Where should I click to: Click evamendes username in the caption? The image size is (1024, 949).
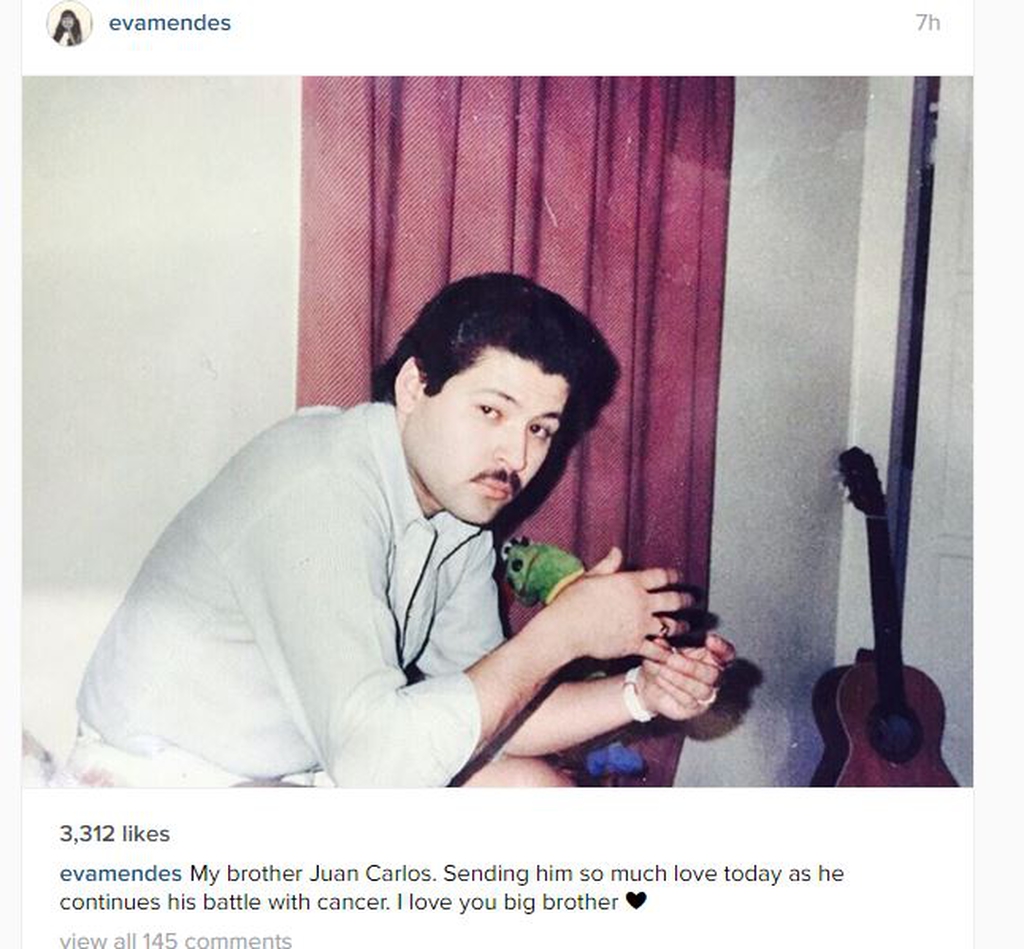(121, 873)
